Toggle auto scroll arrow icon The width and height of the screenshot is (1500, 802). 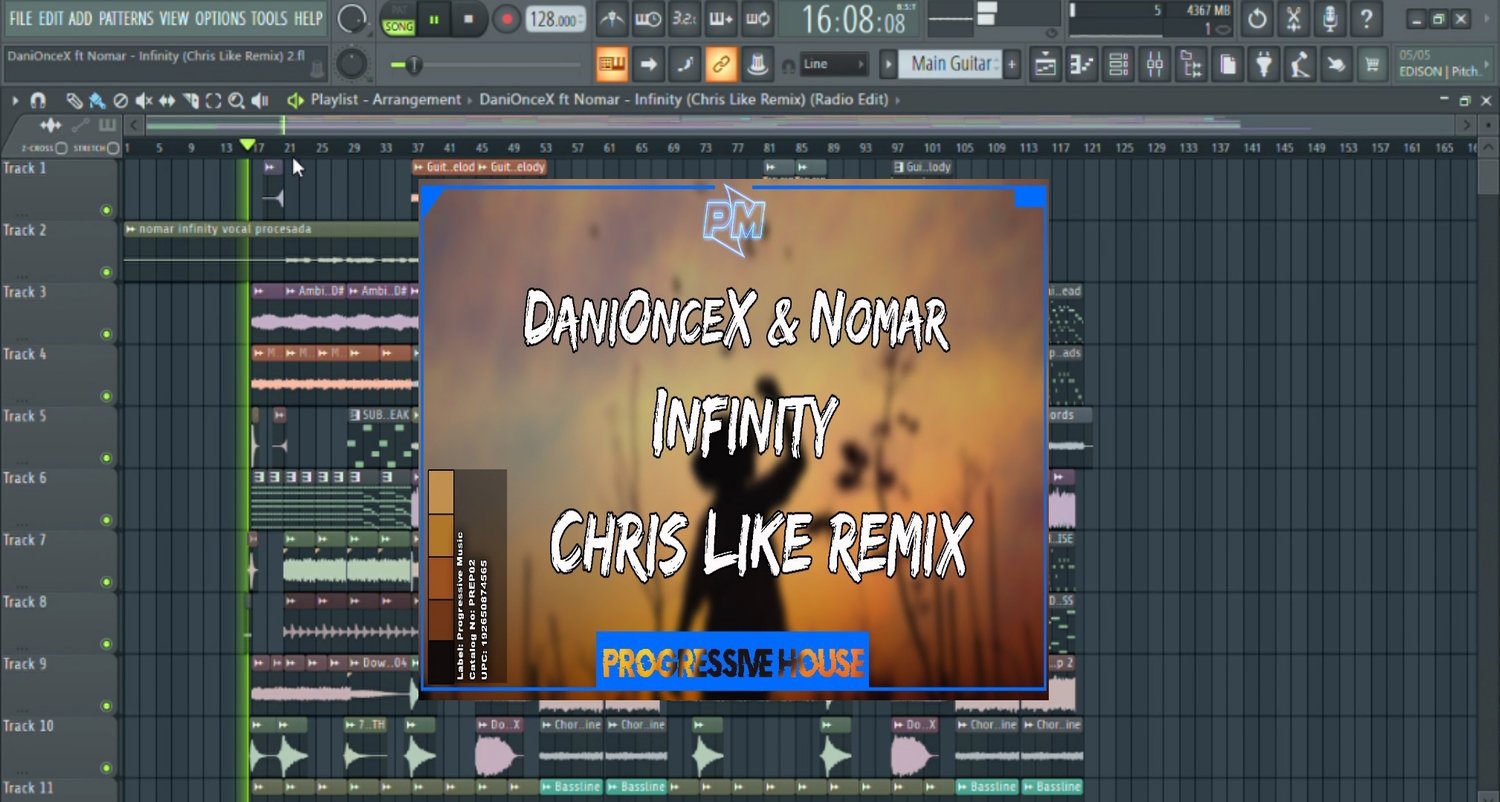pos(648,64)
